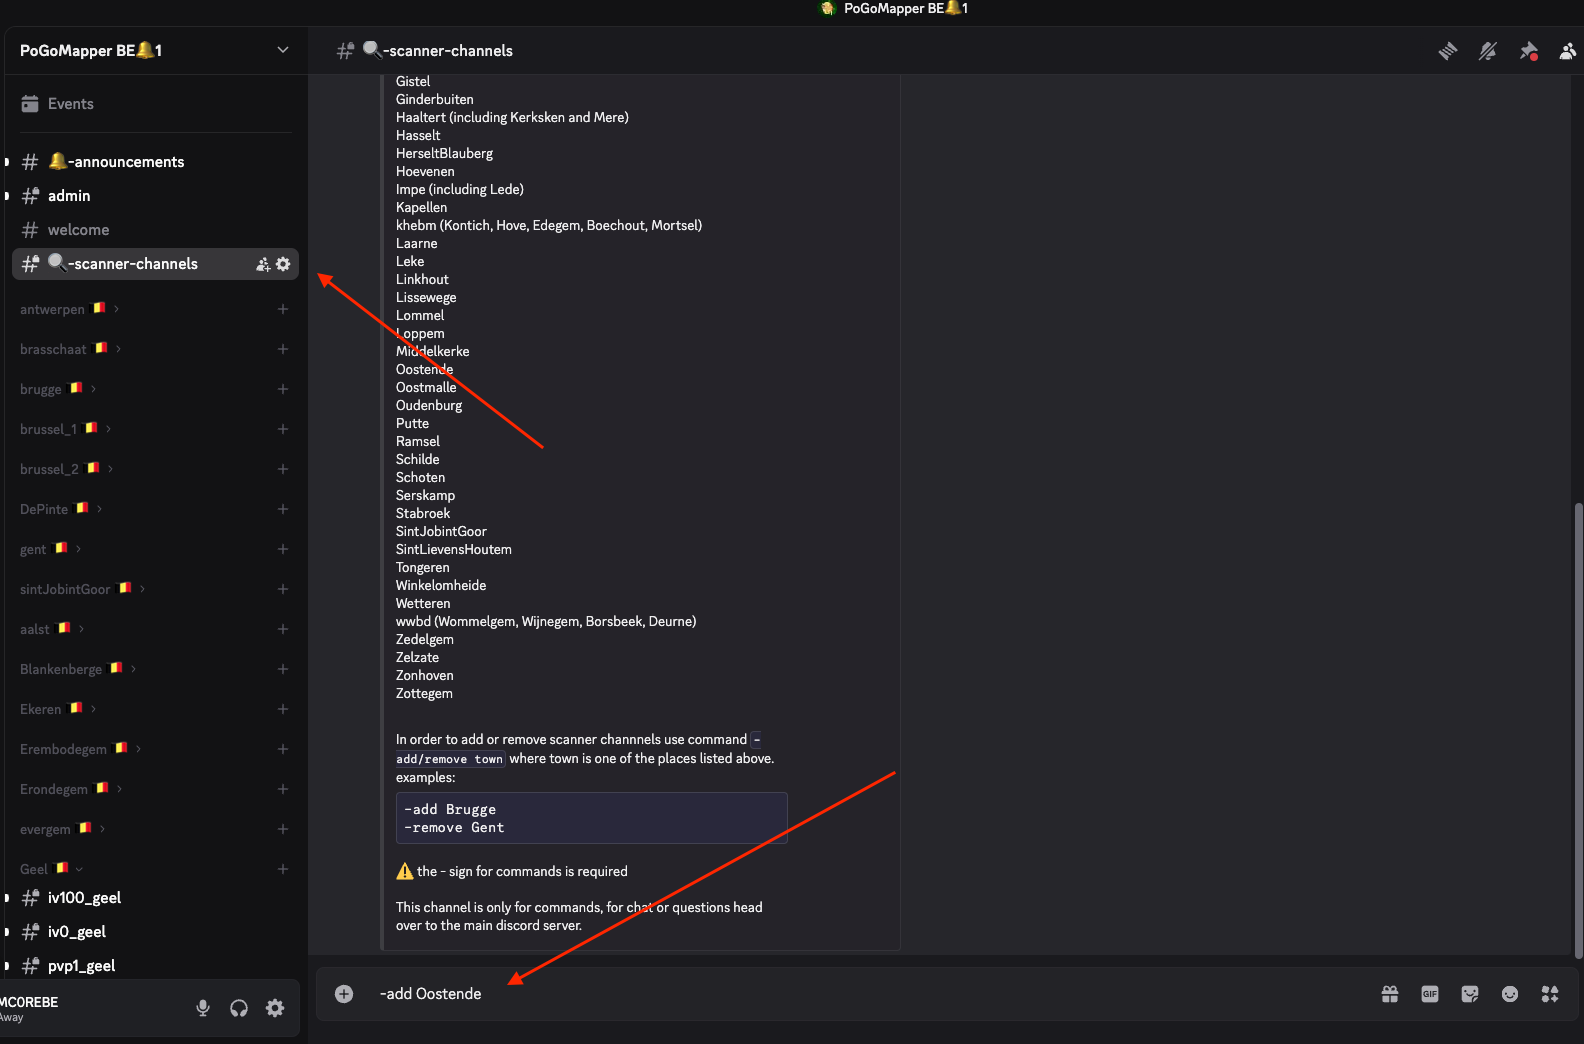The height and width of the screenshot is (1044, 1584).
Task: Expand the Erembodegem category
Action: tap(80, 749)
